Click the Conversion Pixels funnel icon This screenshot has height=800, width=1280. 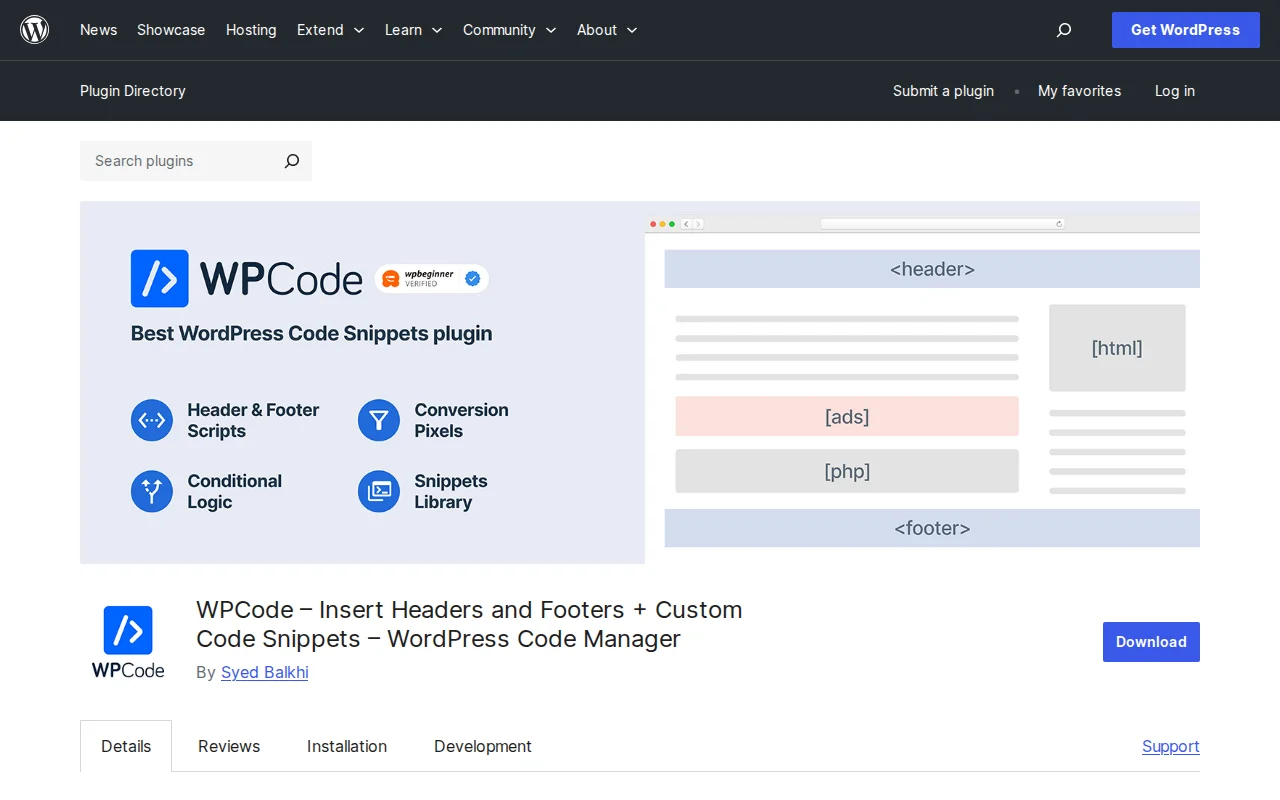[x=378, y=420]
